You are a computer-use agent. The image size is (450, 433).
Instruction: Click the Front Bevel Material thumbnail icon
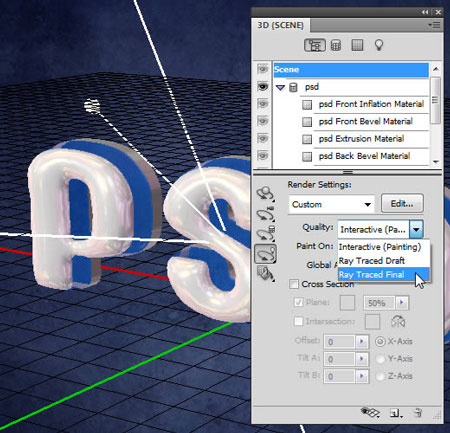307,122
